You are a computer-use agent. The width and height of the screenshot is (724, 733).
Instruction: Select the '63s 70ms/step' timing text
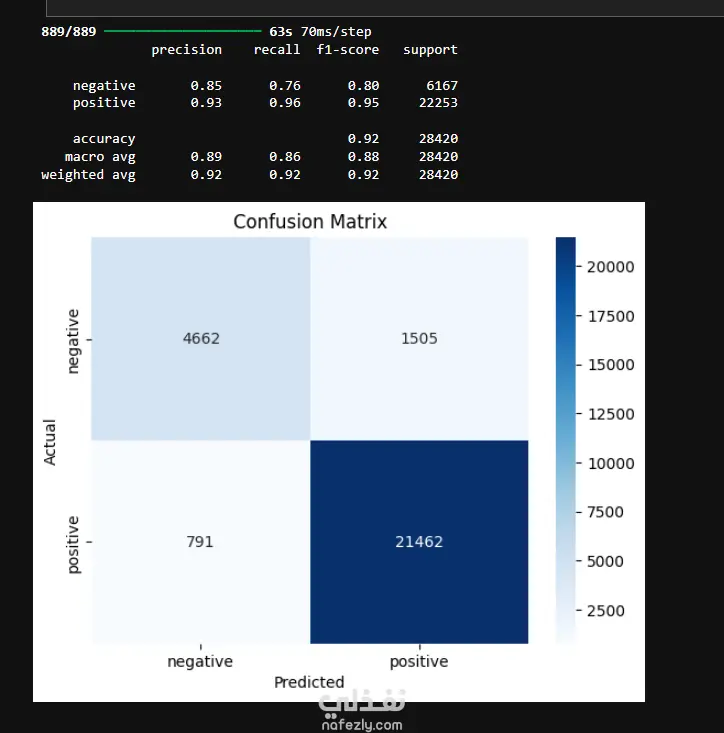click(320, 31)
